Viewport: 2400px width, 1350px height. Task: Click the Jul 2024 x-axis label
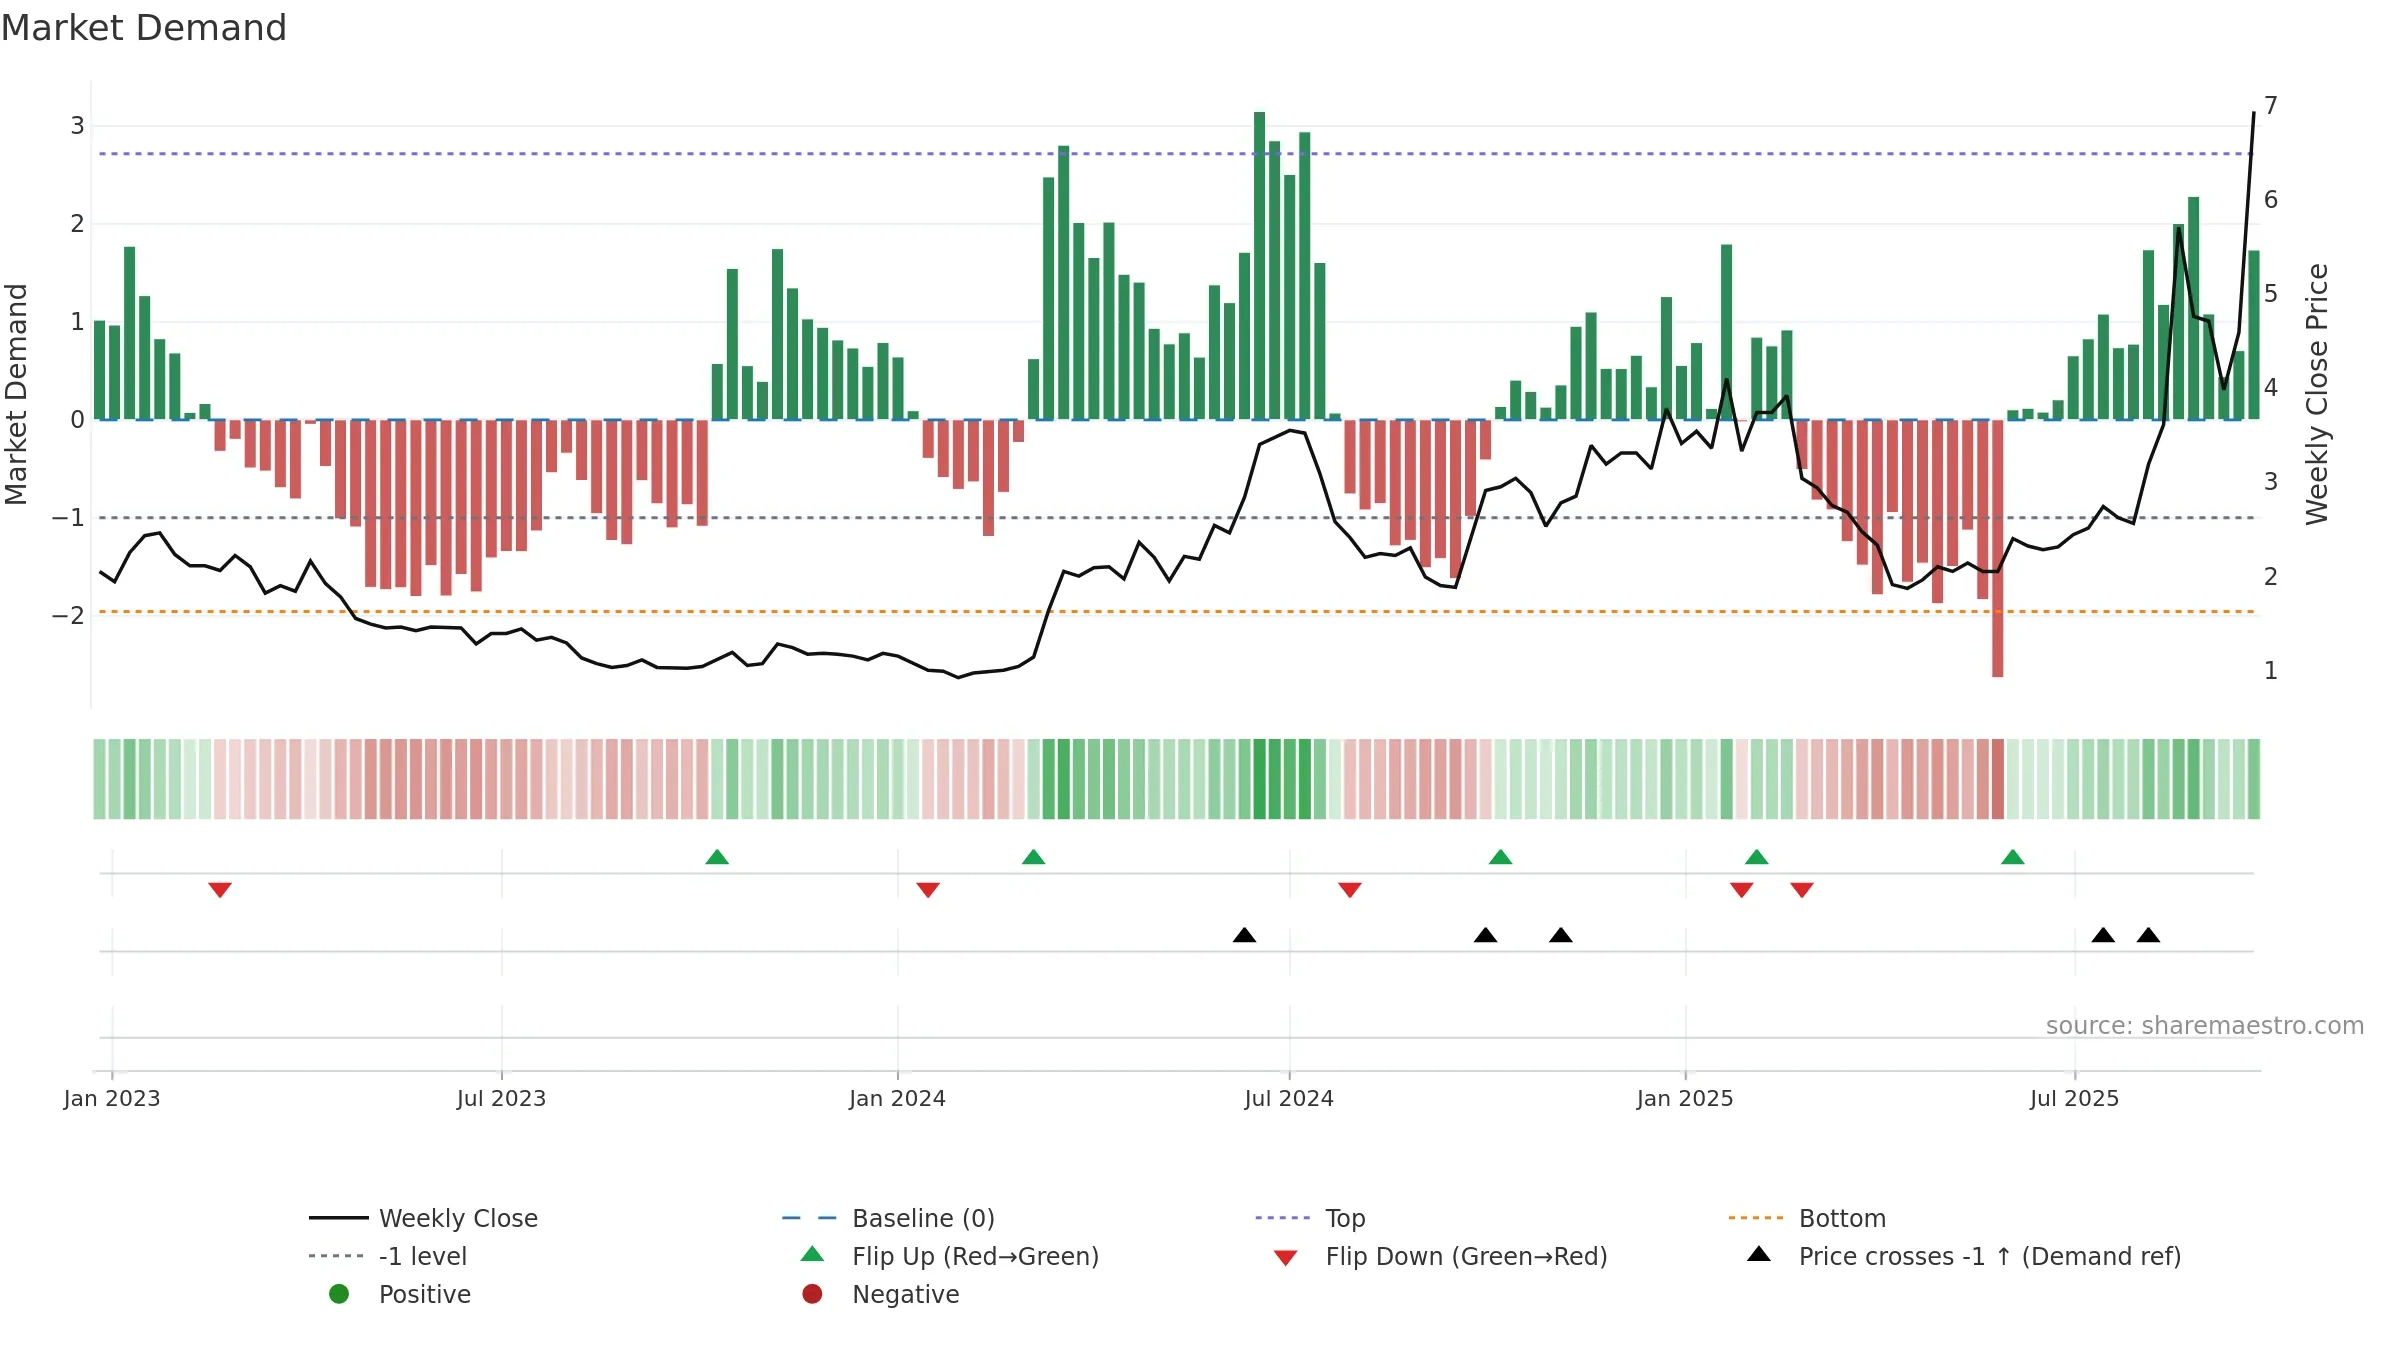(x=1289, y=1099)
